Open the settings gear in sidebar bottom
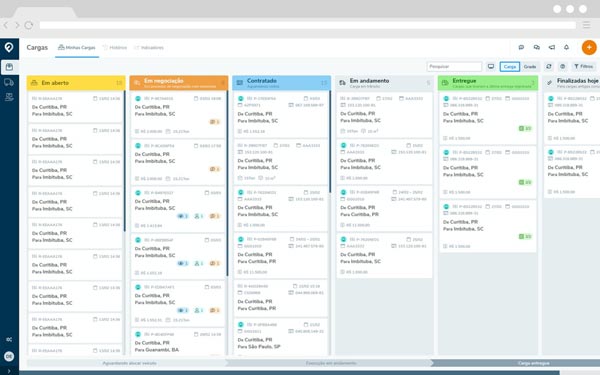 point(9,339)
